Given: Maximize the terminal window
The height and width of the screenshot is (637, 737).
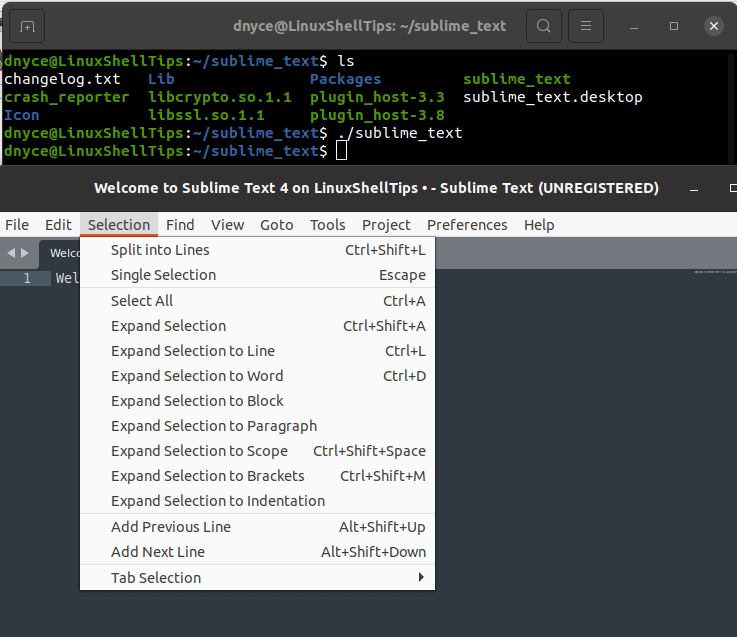Looking at the screenshot, I should point(674,26).
